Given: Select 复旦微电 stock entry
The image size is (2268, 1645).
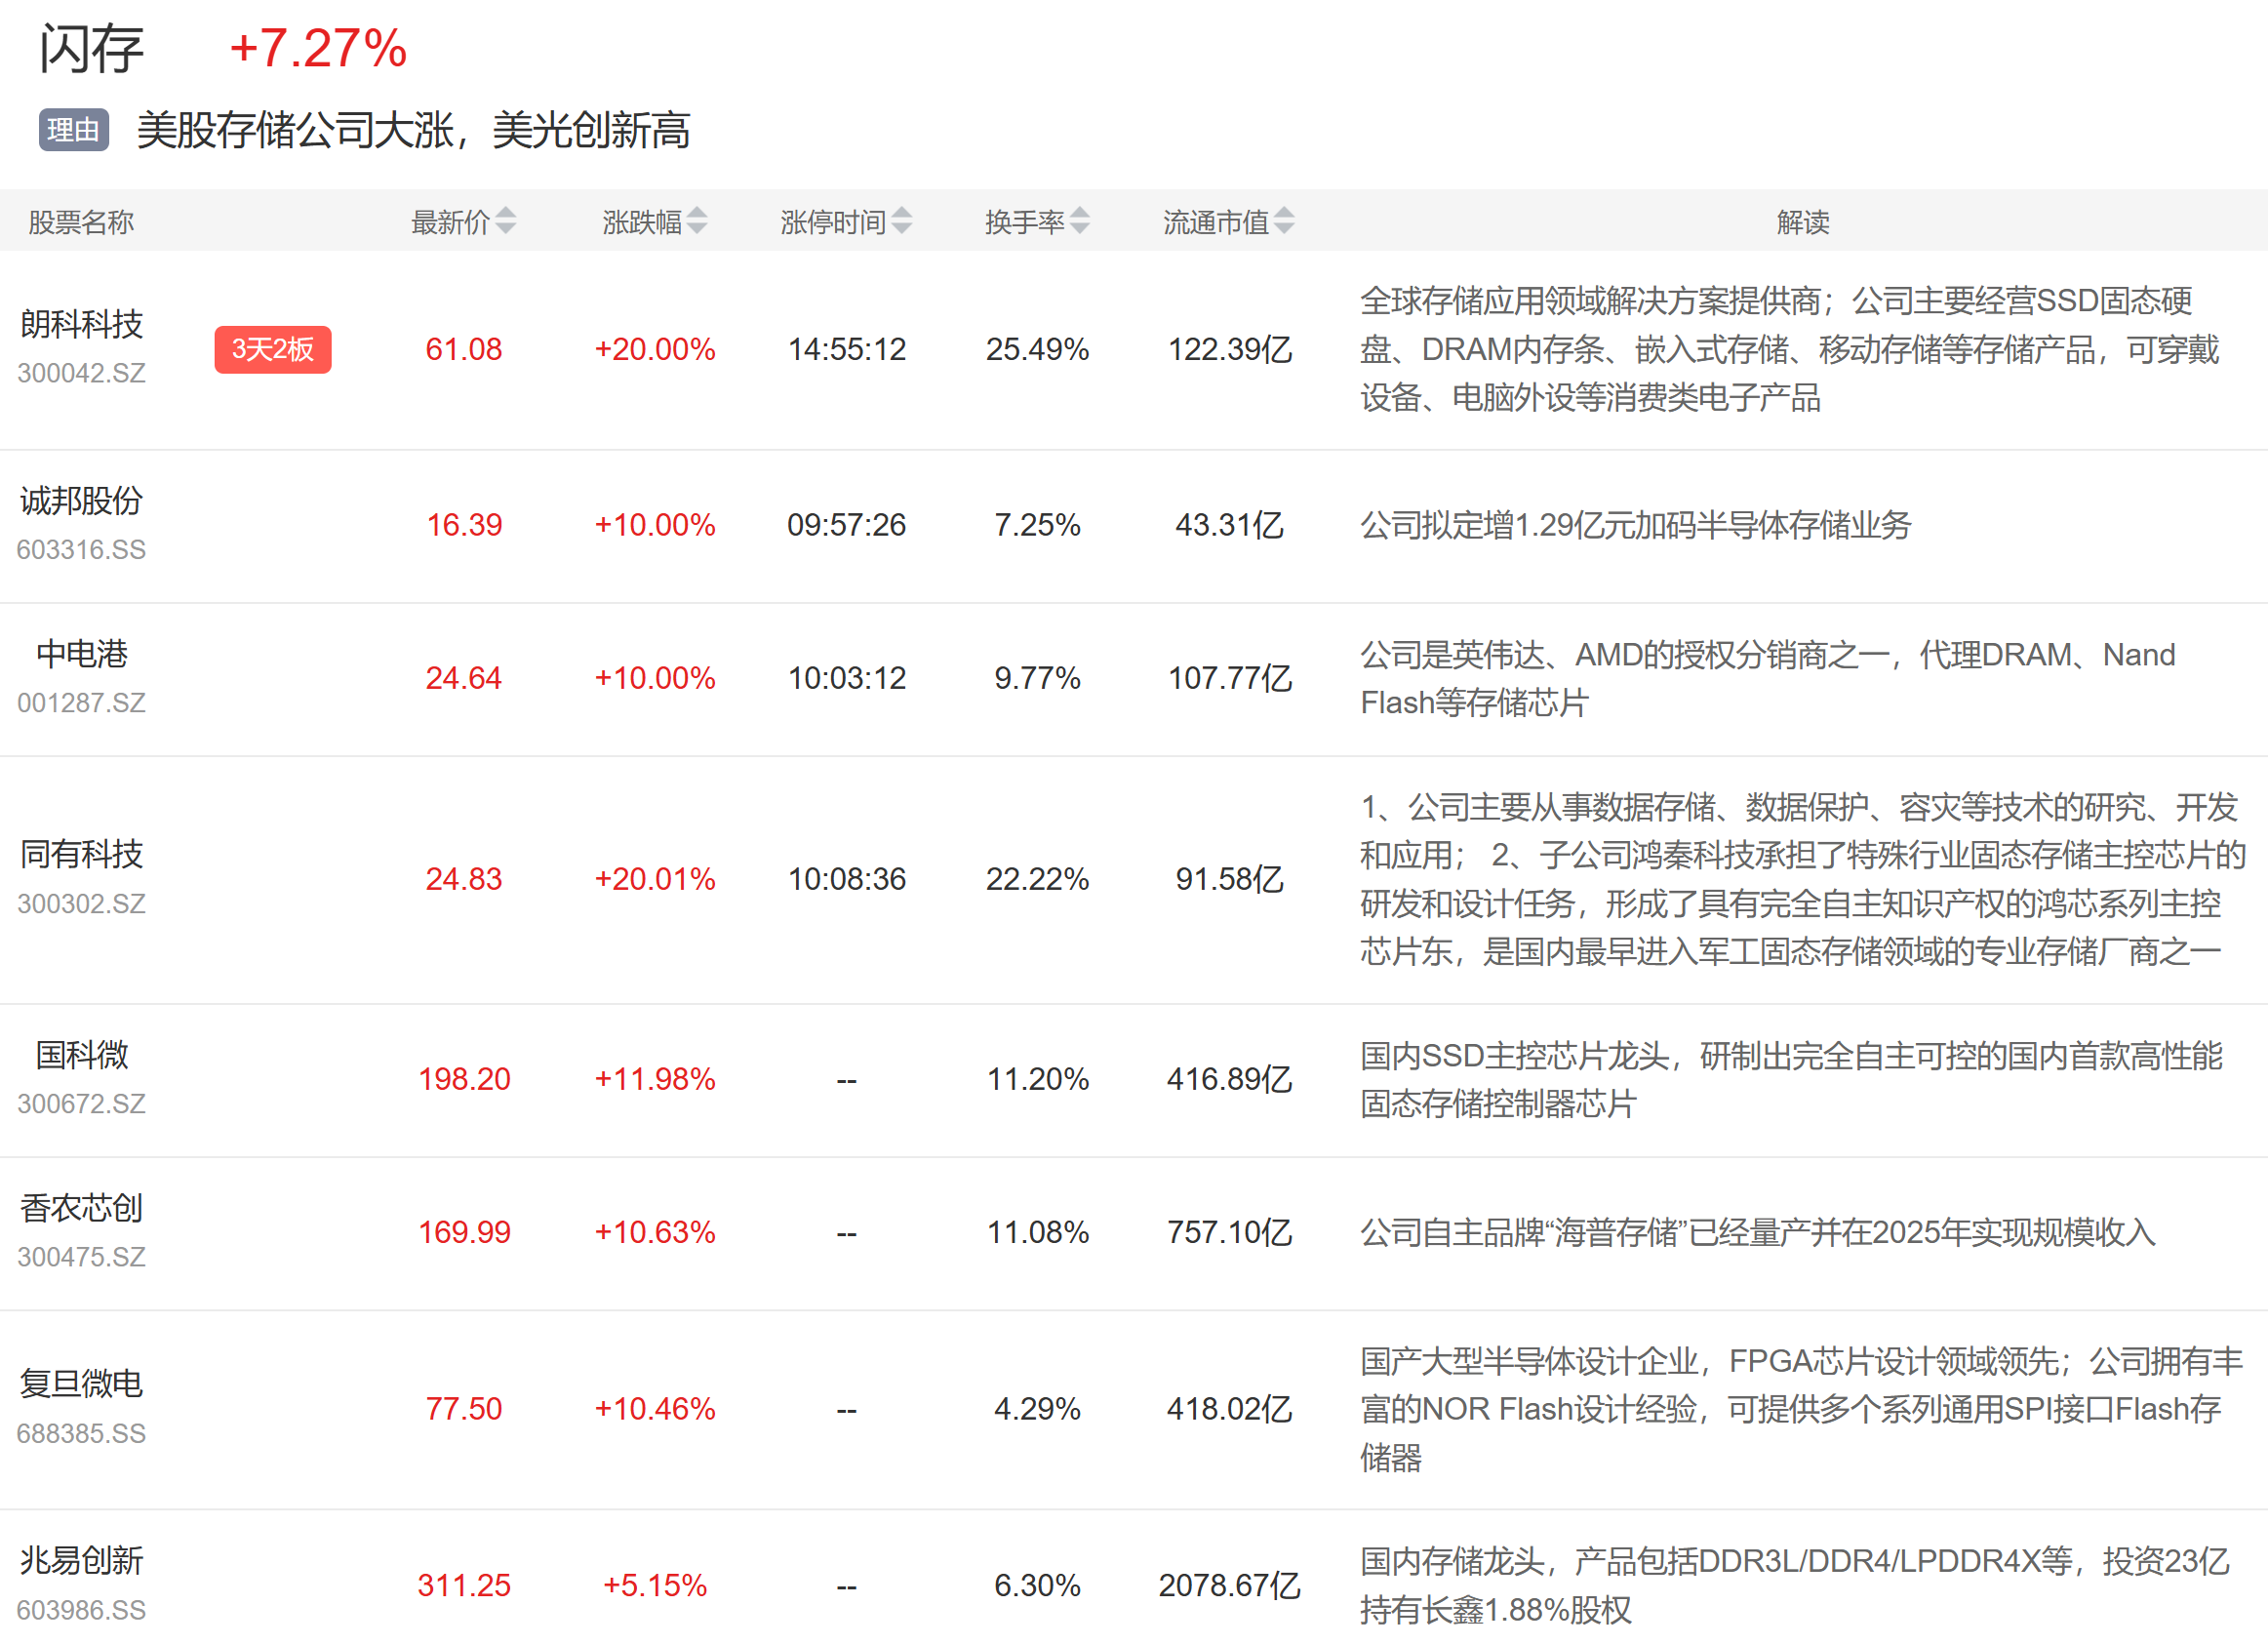Looking at the screenshot, I should (x=82, y=1383).
